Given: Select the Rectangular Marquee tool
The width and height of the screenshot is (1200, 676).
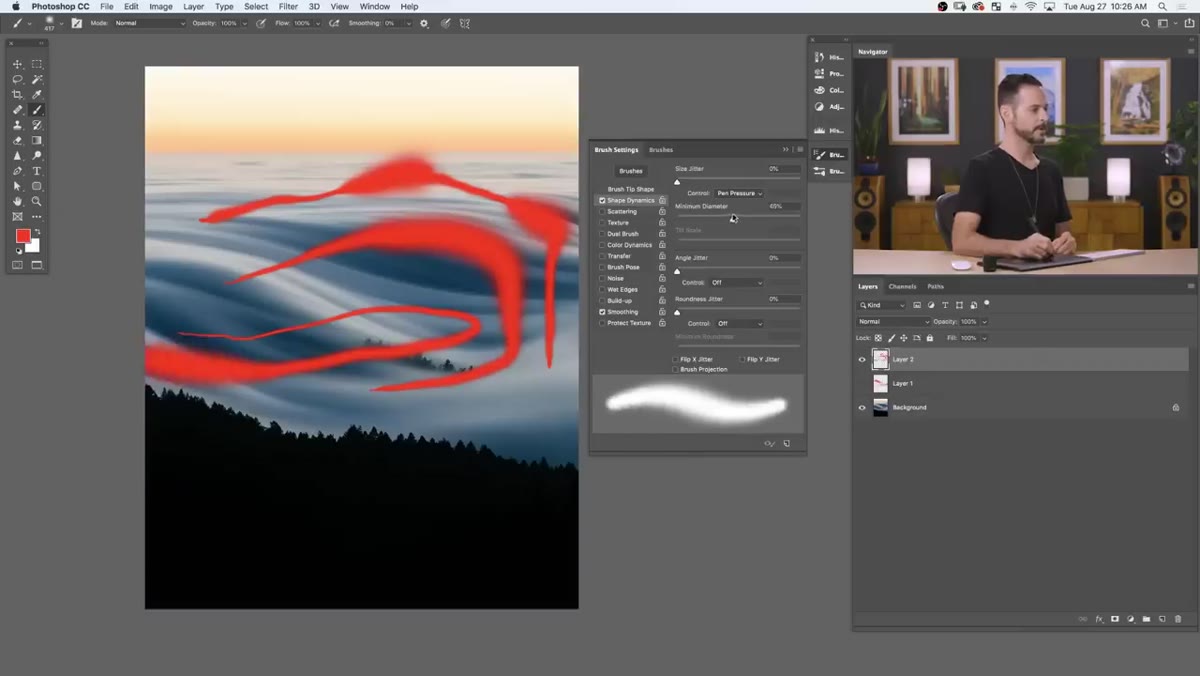Looking at the screenshot, I should 37,64.
